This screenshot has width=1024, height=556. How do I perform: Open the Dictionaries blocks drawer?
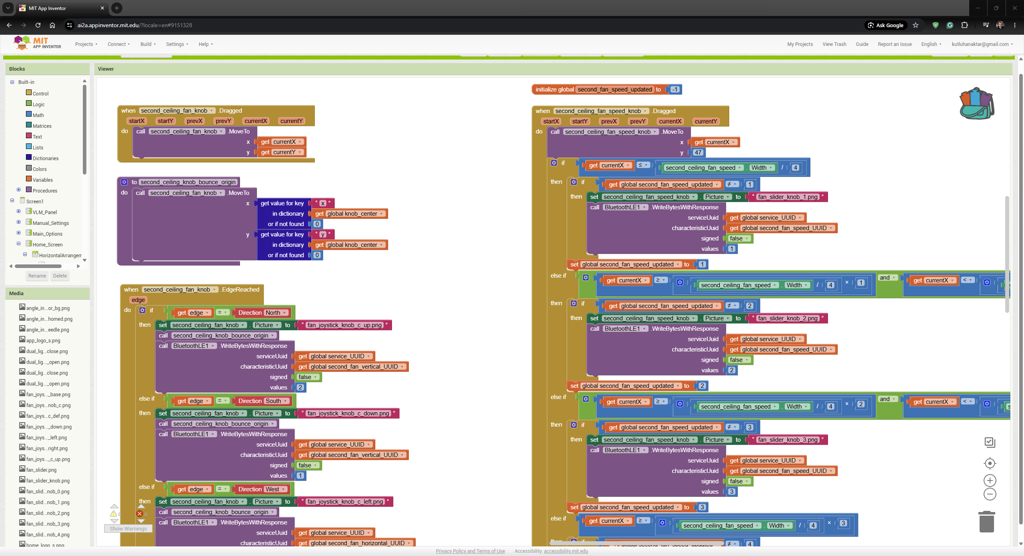pyautogui.click(x=42, y=158)
